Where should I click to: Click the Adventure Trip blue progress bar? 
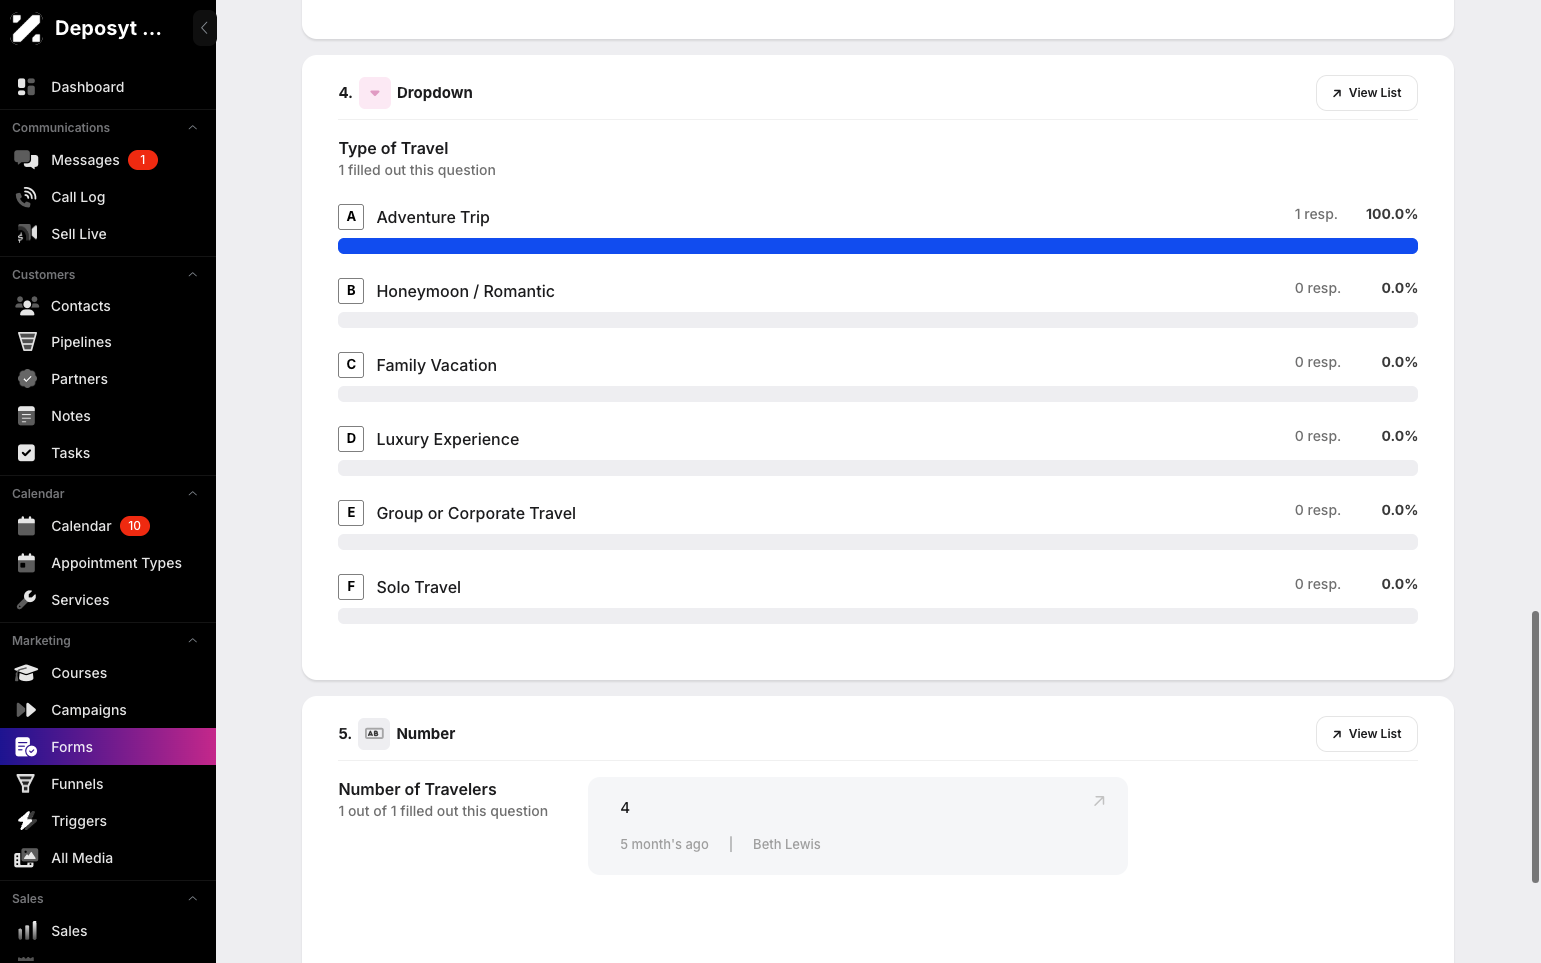878,246
